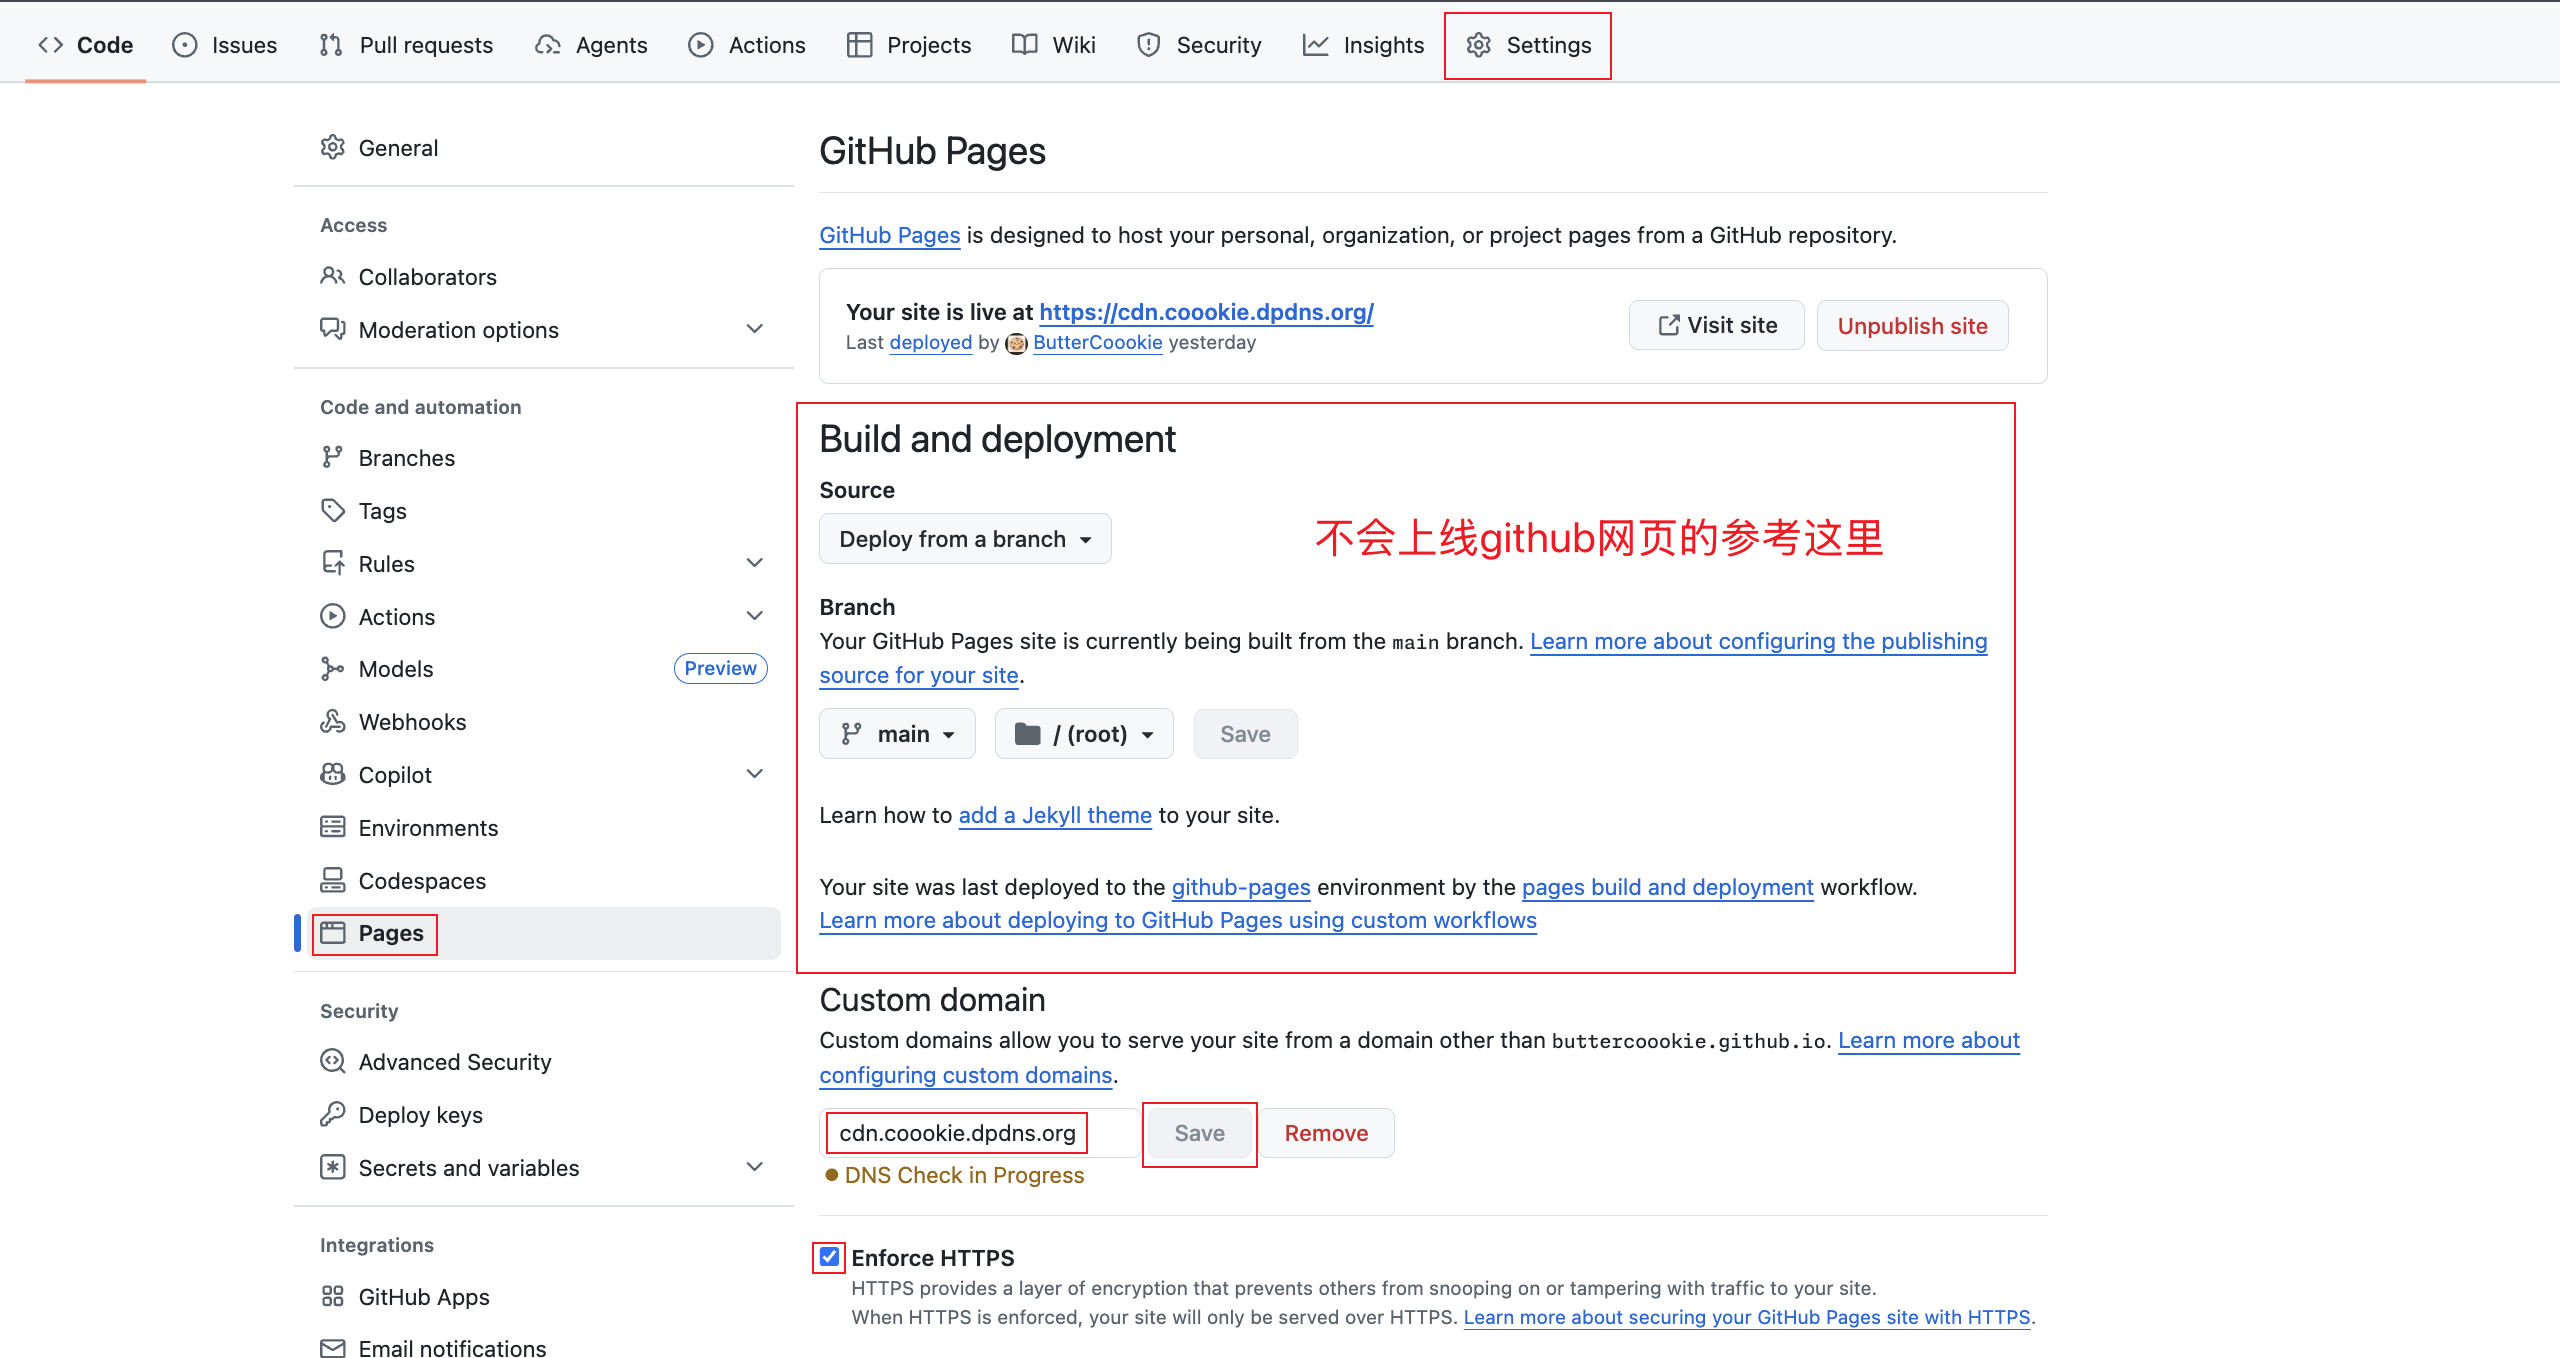2560x1358 pixels.
Task: Open the main branch selector dropdown
Action: tap(897, 735)
